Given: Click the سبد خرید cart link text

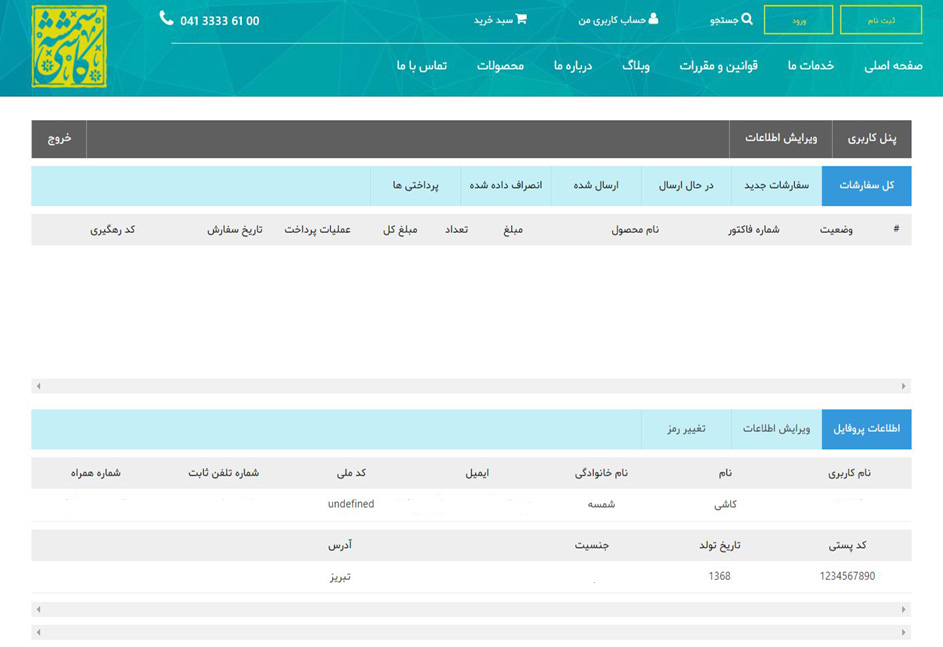Looking at the screenshot, I should (x=493, y=20).
